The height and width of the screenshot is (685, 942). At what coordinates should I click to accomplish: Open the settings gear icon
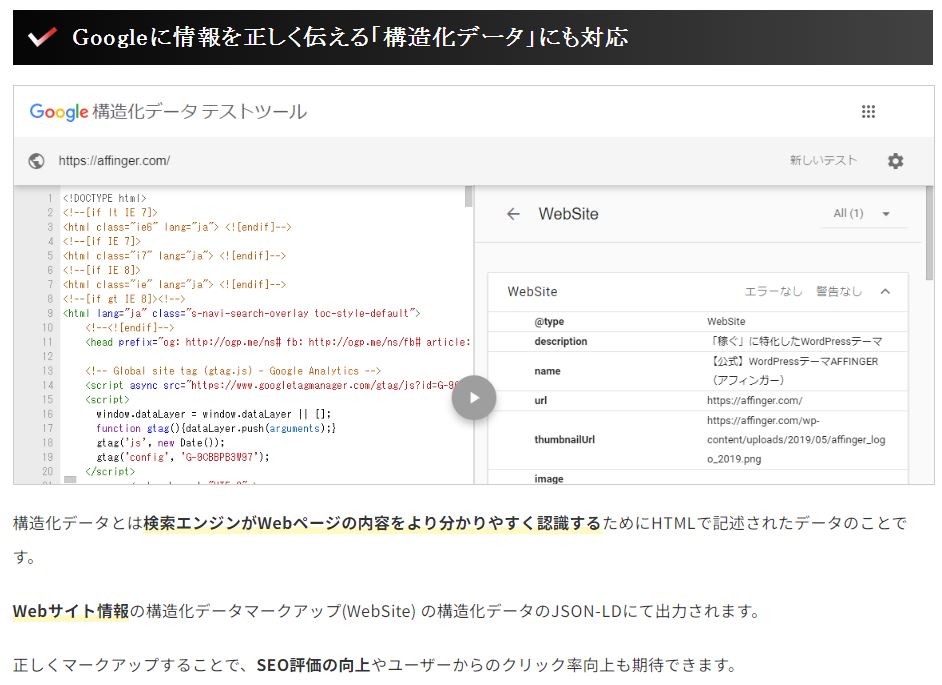point(895,161)
